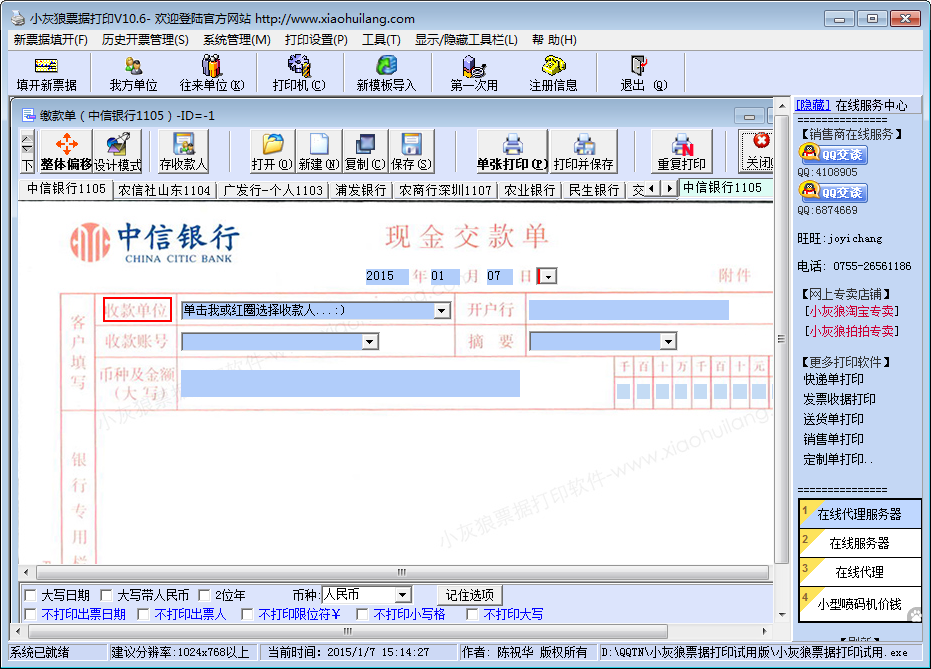The width and height of the screenshot is (931, 669).
Task: Toggle the 不打印出票日期 checkbox
Action: pyautogui.click(x=31, y=614)
